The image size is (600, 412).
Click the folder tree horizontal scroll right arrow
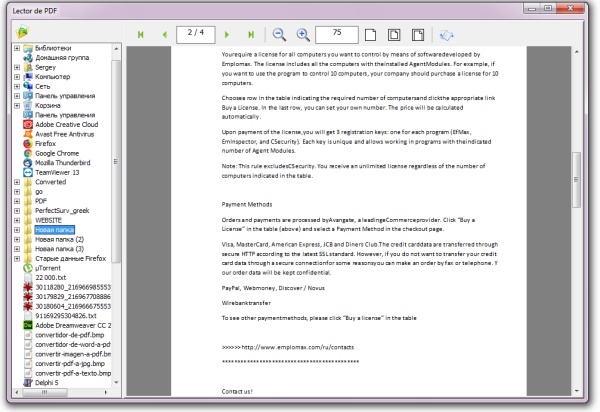pyautogui.click(x=106, y=392)
